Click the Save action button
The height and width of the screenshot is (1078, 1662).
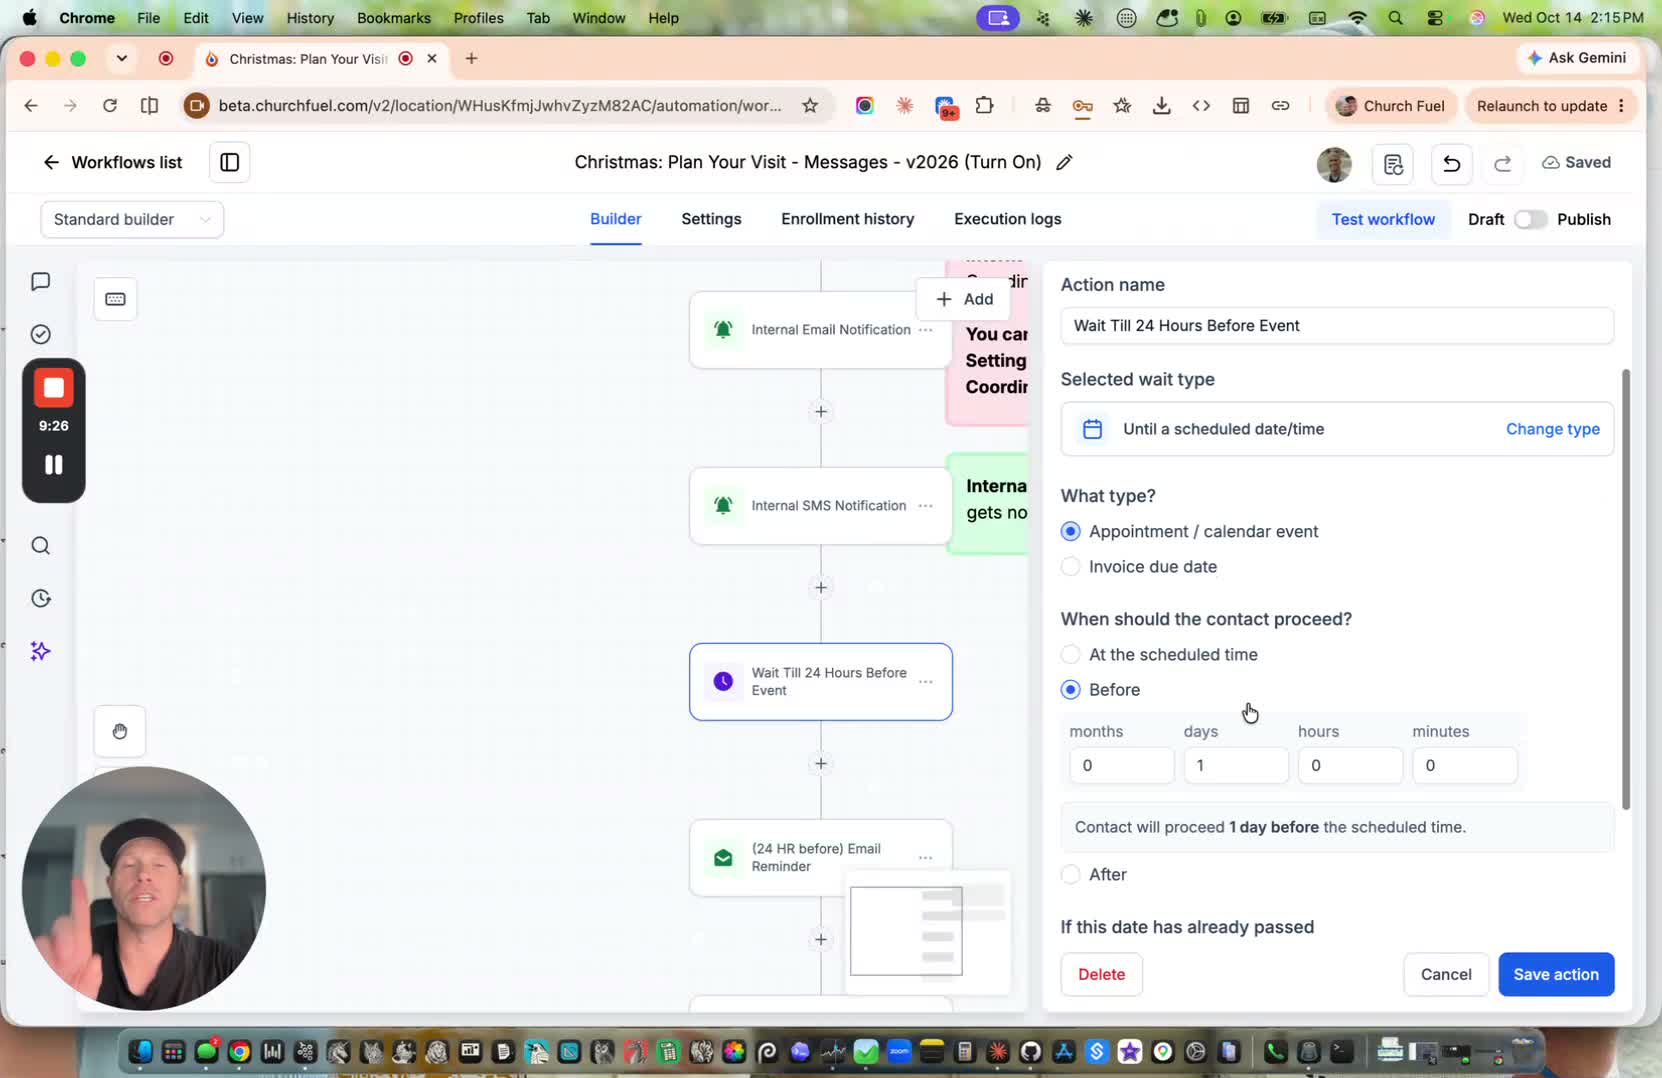1555,974
